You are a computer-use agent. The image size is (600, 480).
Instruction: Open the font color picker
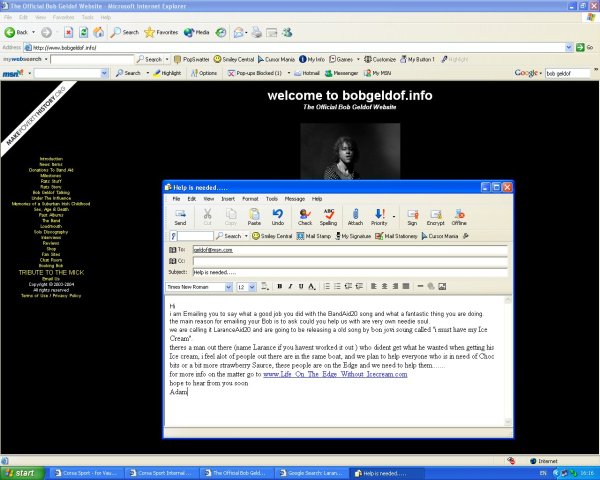pos(312,287)
